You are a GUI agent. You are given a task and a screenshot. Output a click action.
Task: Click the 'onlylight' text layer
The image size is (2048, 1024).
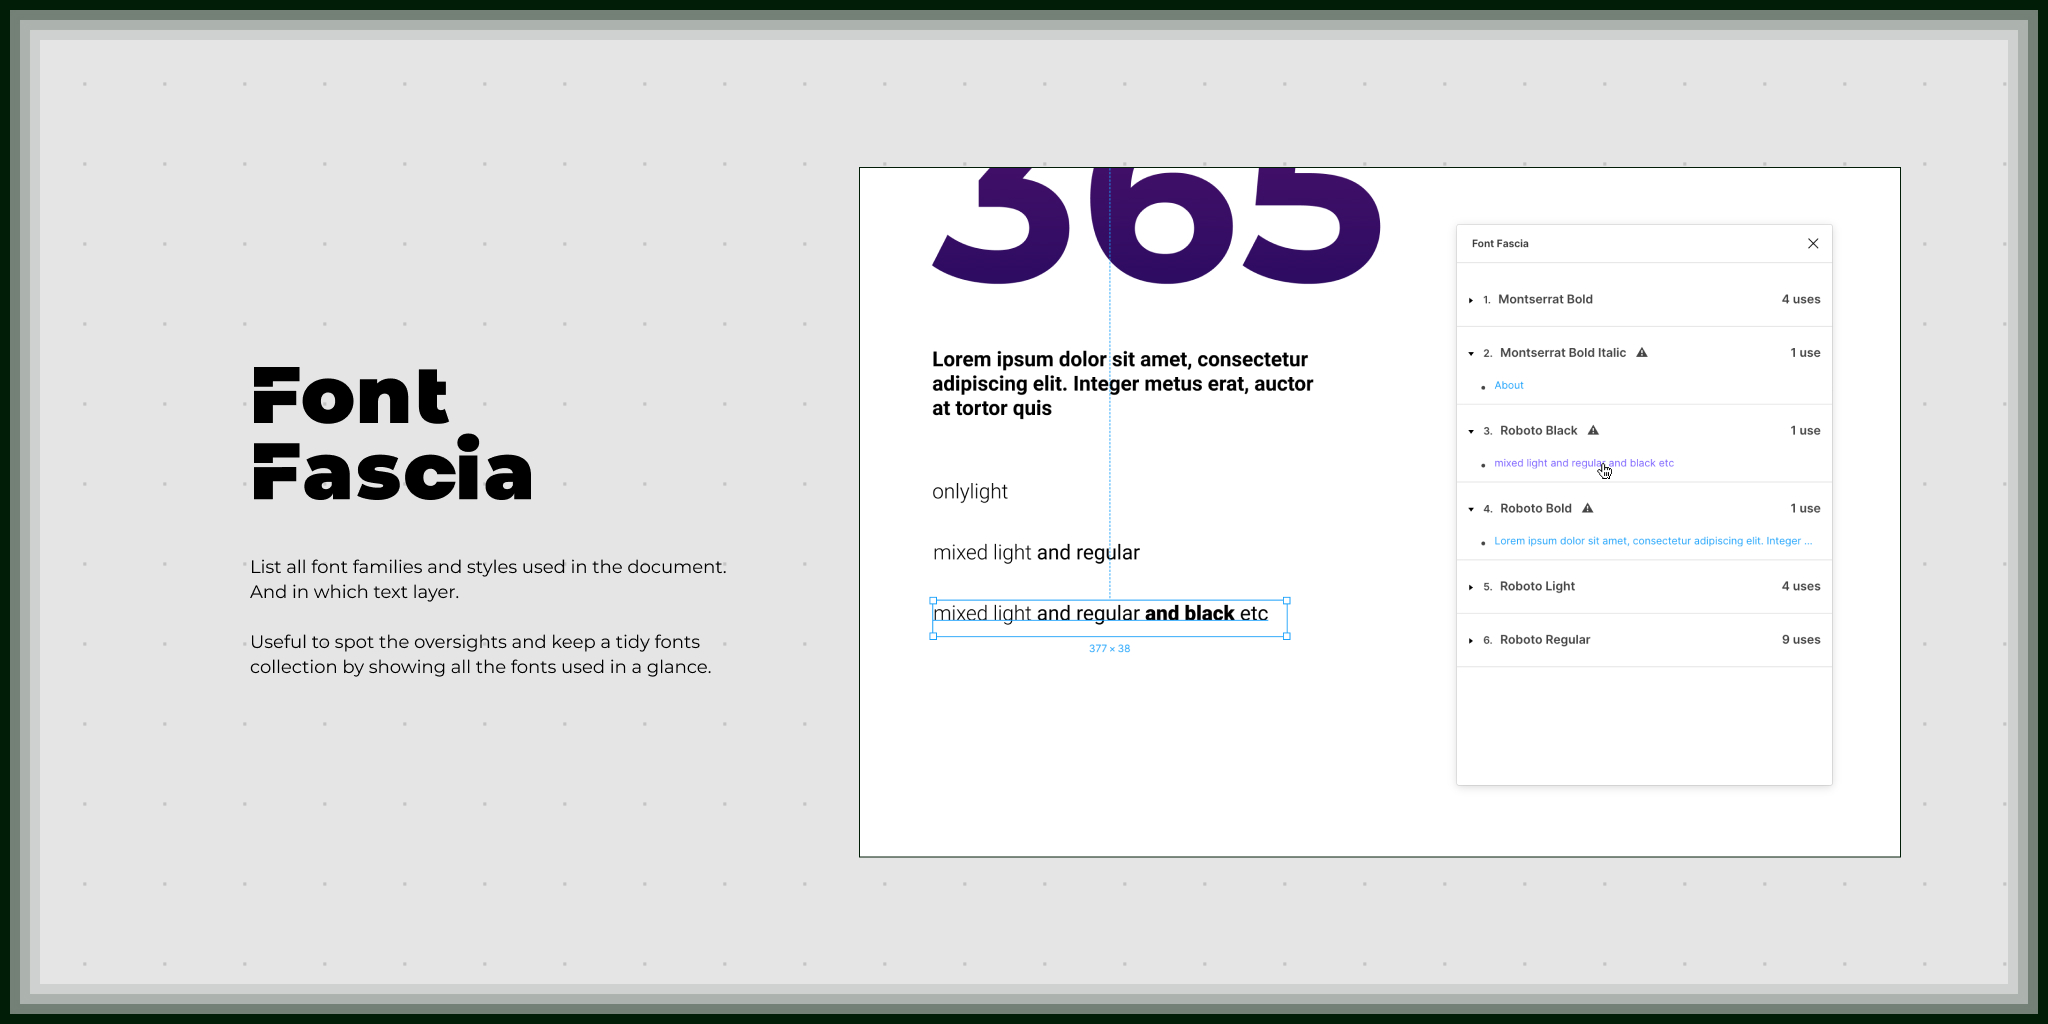pos(970,492)
